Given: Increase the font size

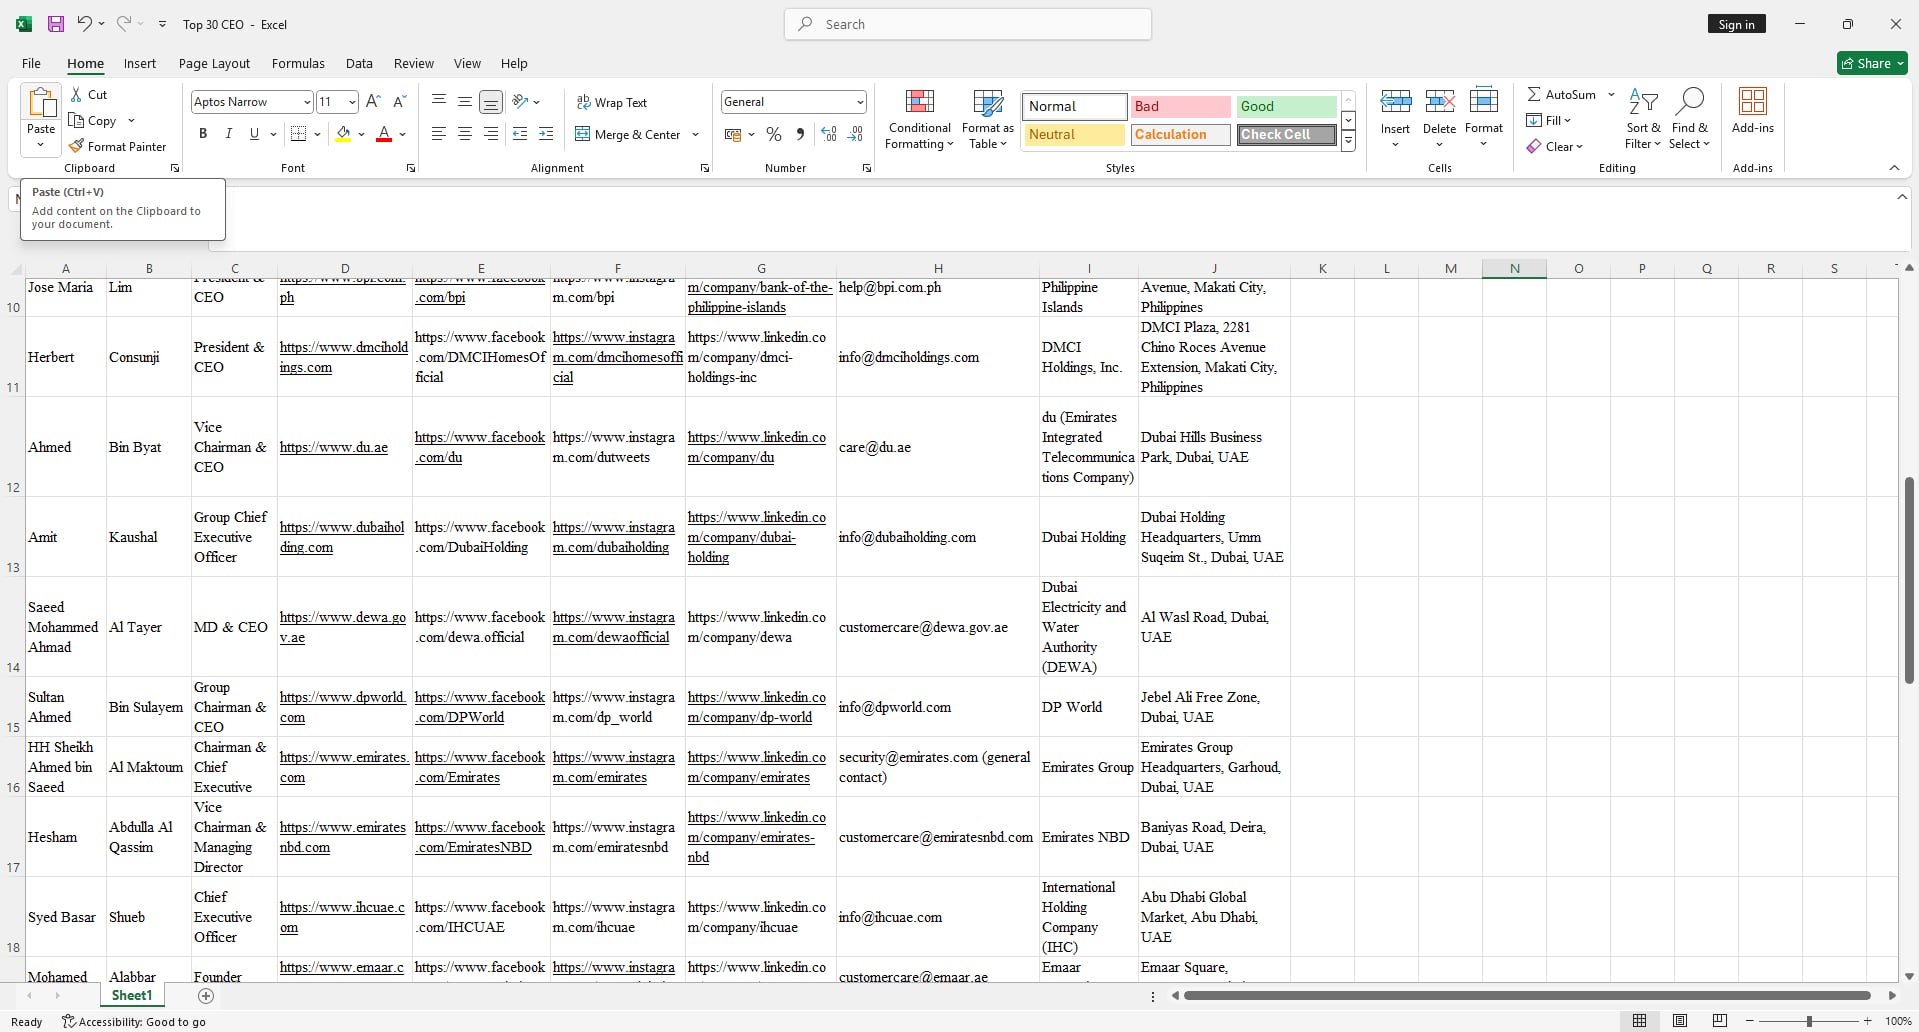Looking at the screenshot, I should (373, 101).
